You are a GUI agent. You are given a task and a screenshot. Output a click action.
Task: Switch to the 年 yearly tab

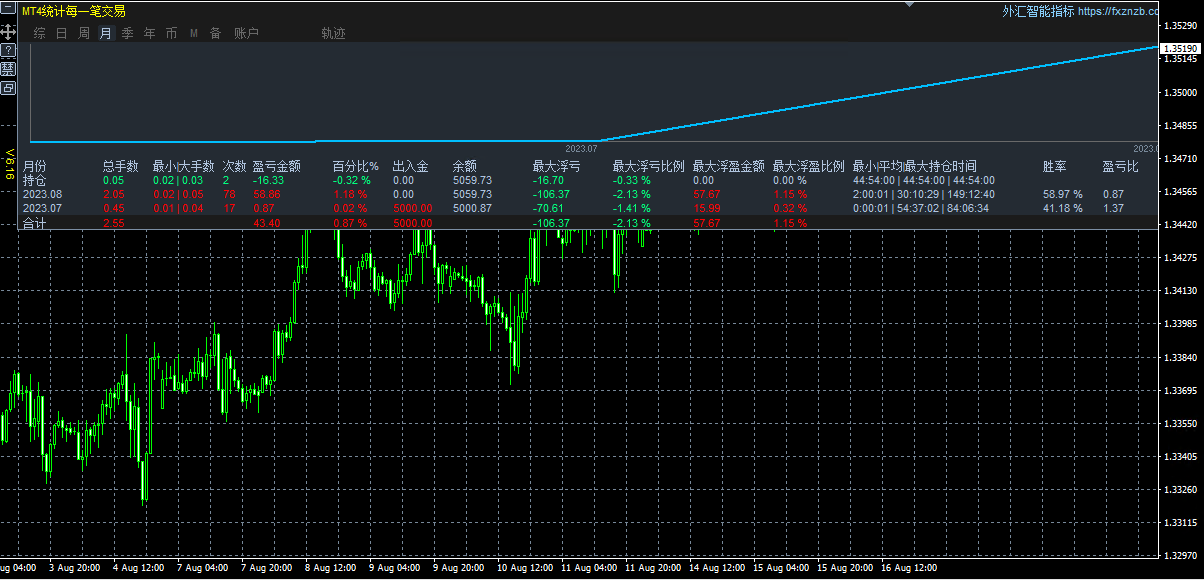click(x=150, y=33)
